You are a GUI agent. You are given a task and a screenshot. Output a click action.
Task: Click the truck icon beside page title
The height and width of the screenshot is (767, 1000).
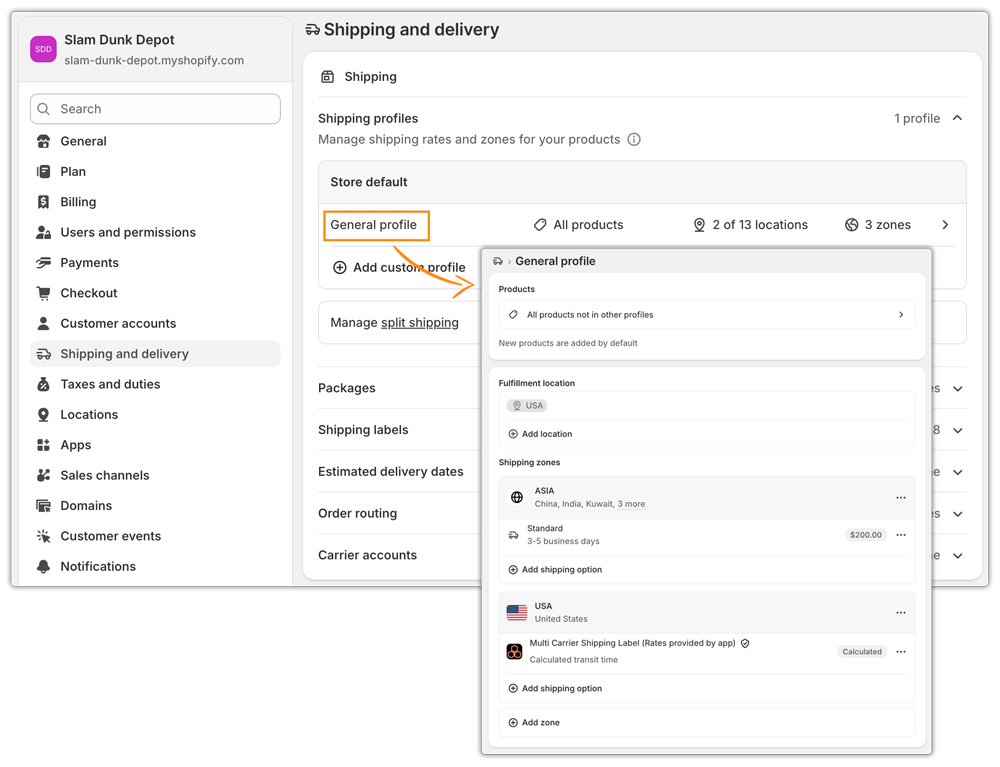click(x=312, y=29)
